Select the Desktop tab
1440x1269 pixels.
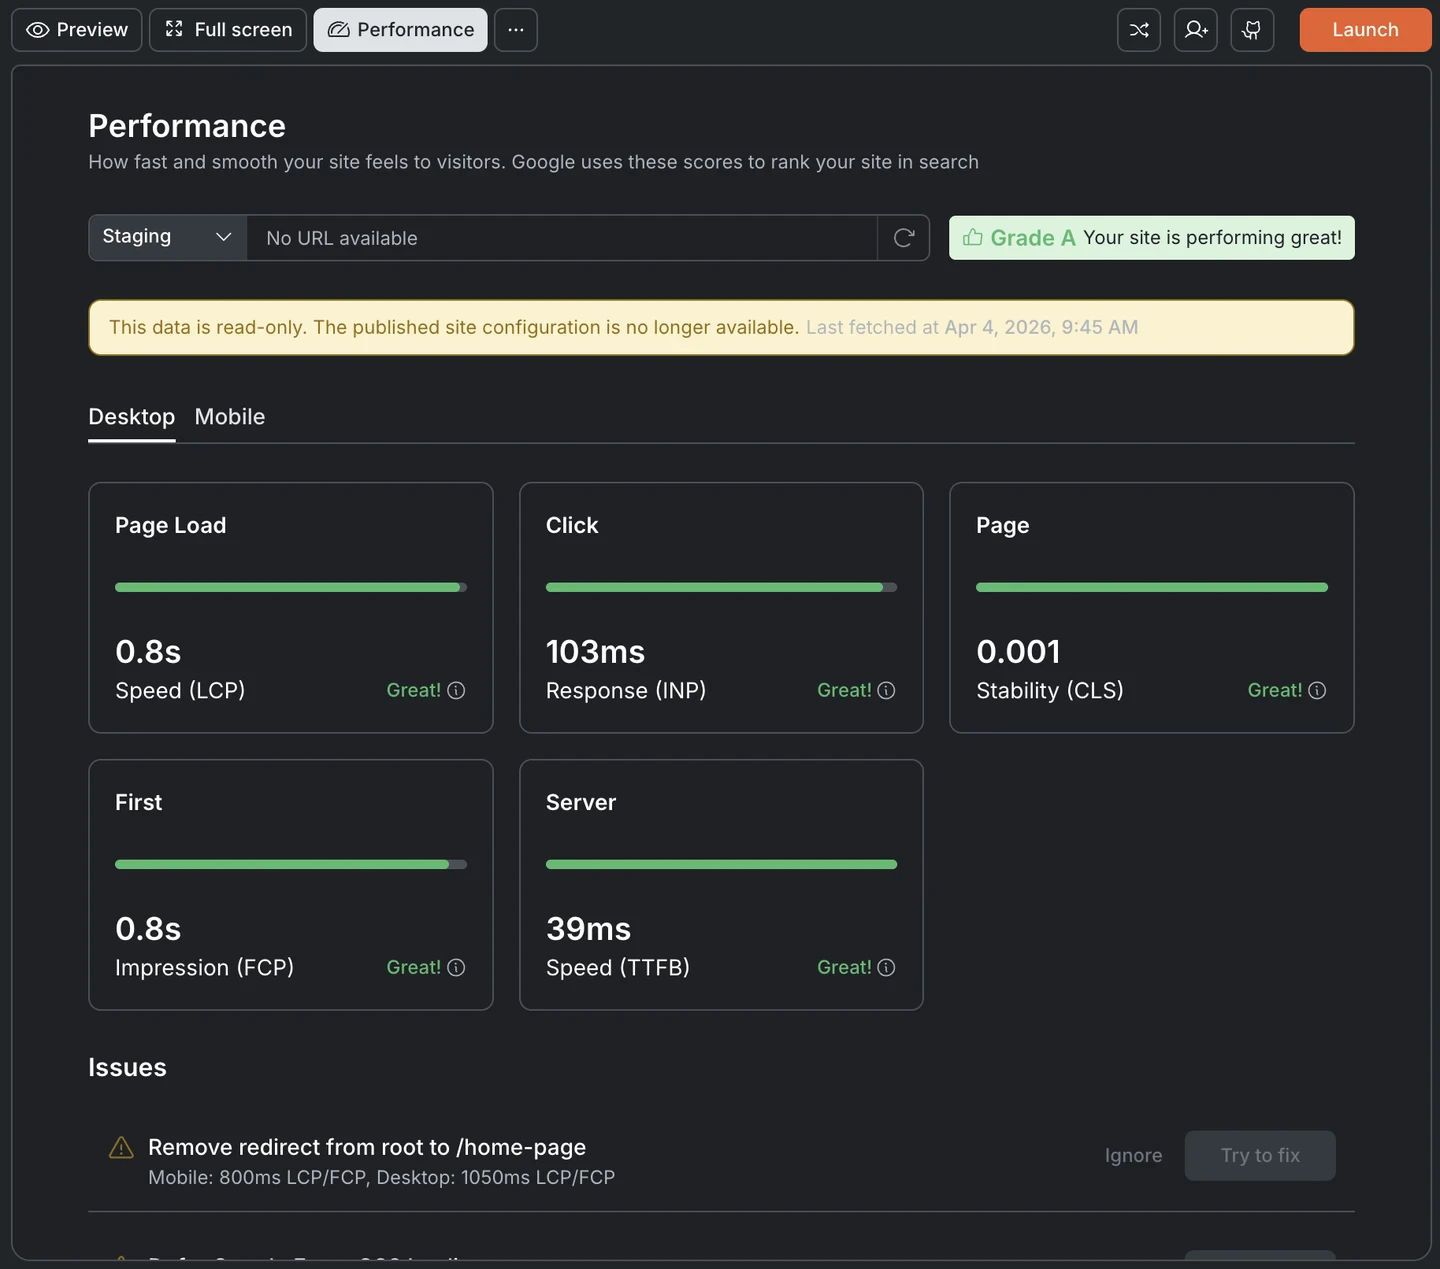pyautogui.click(x=131, y=417)
